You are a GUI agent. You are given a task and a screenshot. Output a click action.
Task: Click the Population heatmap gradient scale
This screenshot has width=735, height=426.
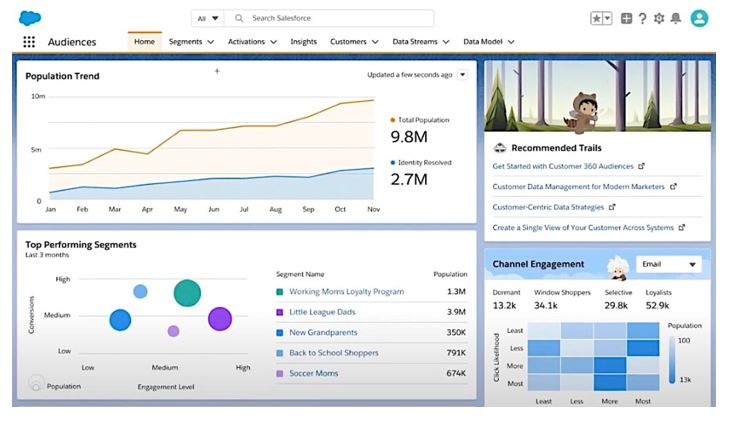(672, 359)
